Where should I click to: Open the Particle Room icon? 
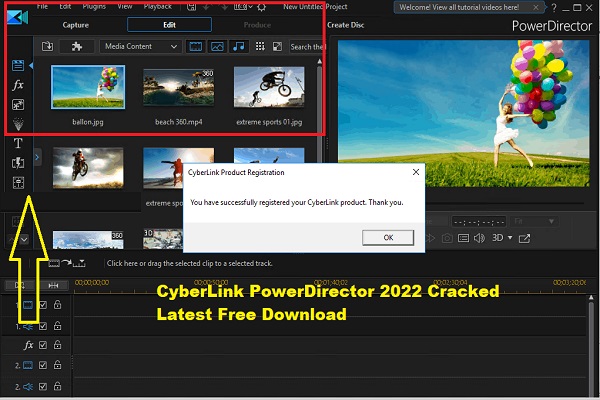click(18, 124)
